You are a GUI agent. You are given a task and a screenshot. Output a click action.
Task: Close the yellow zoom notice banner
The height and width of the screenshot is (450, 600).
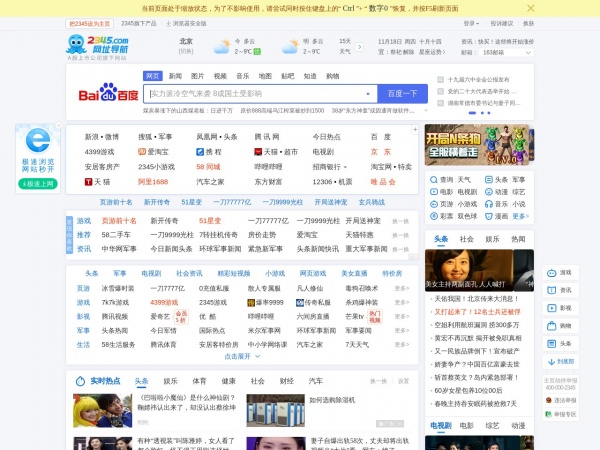[531, 8]
